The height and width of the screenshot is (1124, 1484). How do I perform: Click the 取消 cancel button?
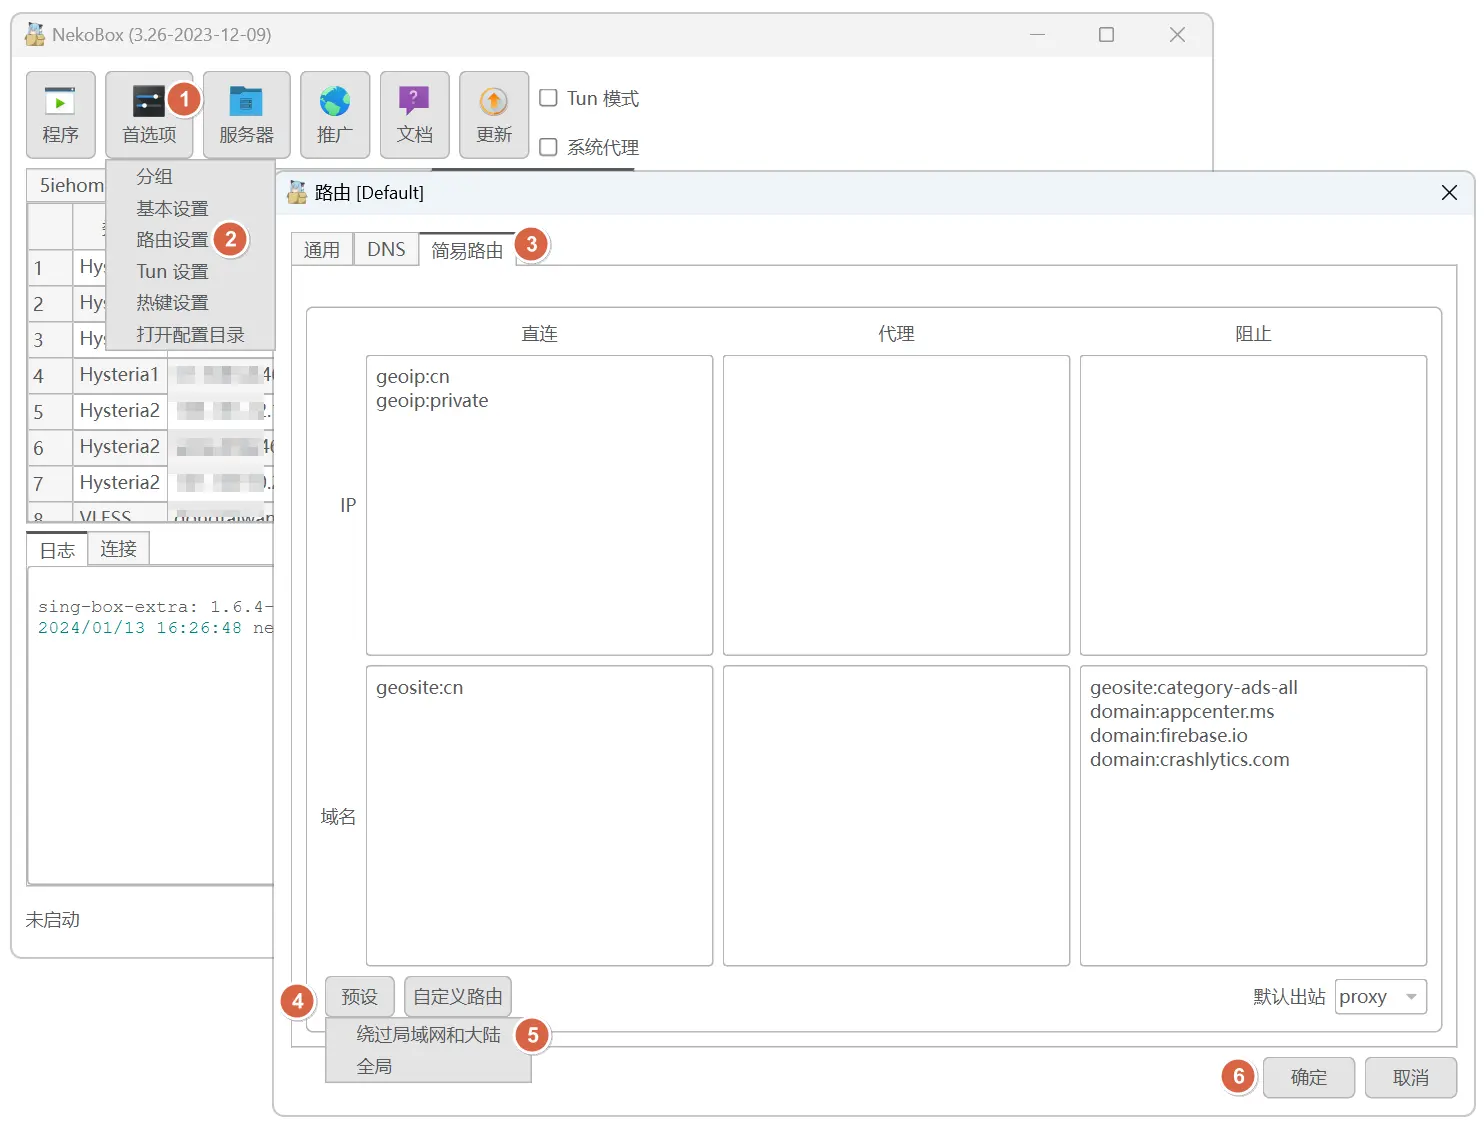click(x=1411, y=1078)
